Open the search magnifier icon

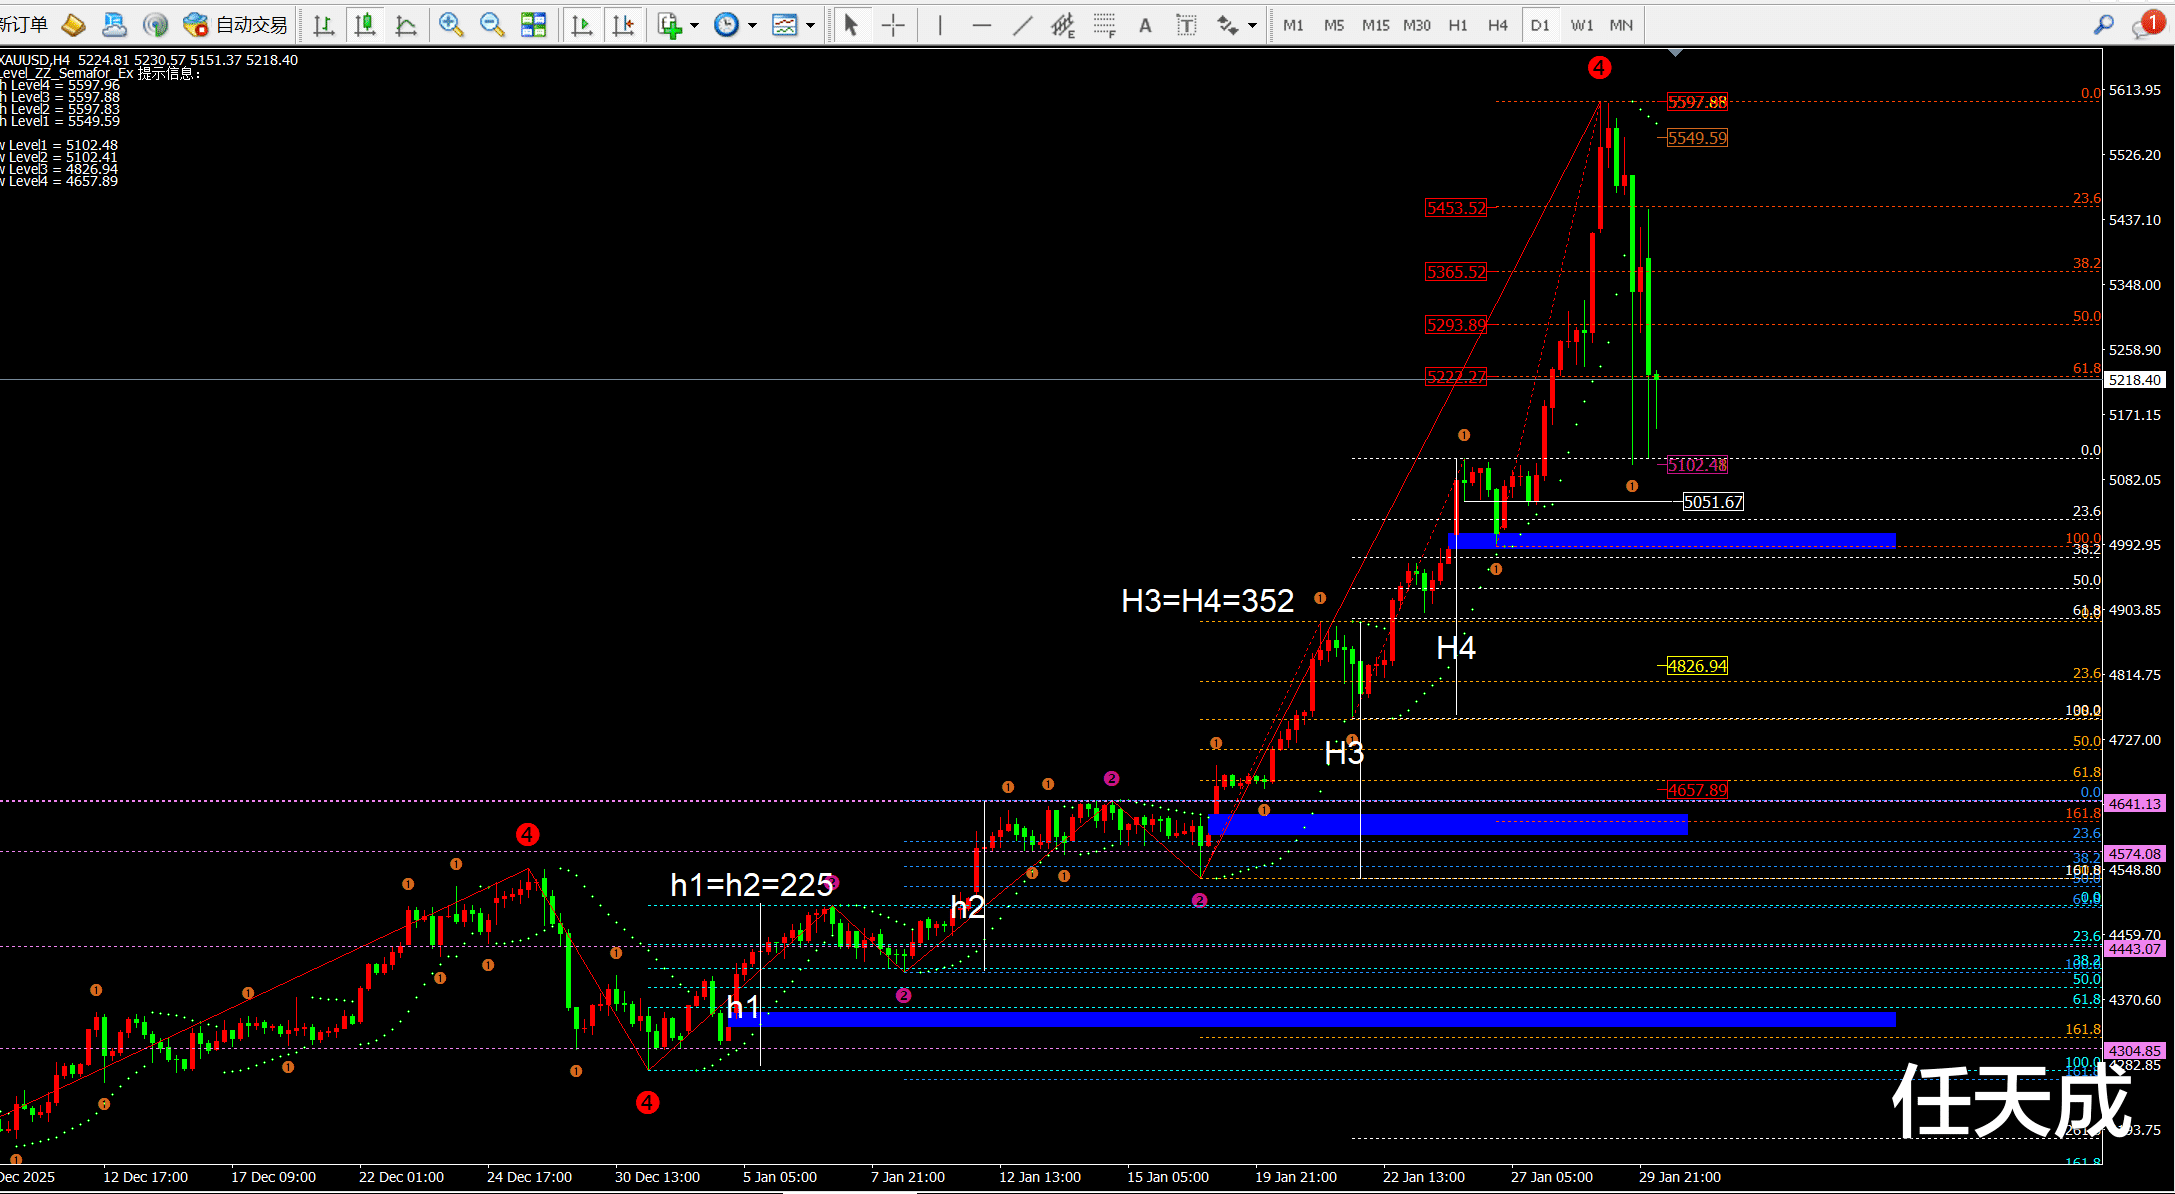point(2103,25)
